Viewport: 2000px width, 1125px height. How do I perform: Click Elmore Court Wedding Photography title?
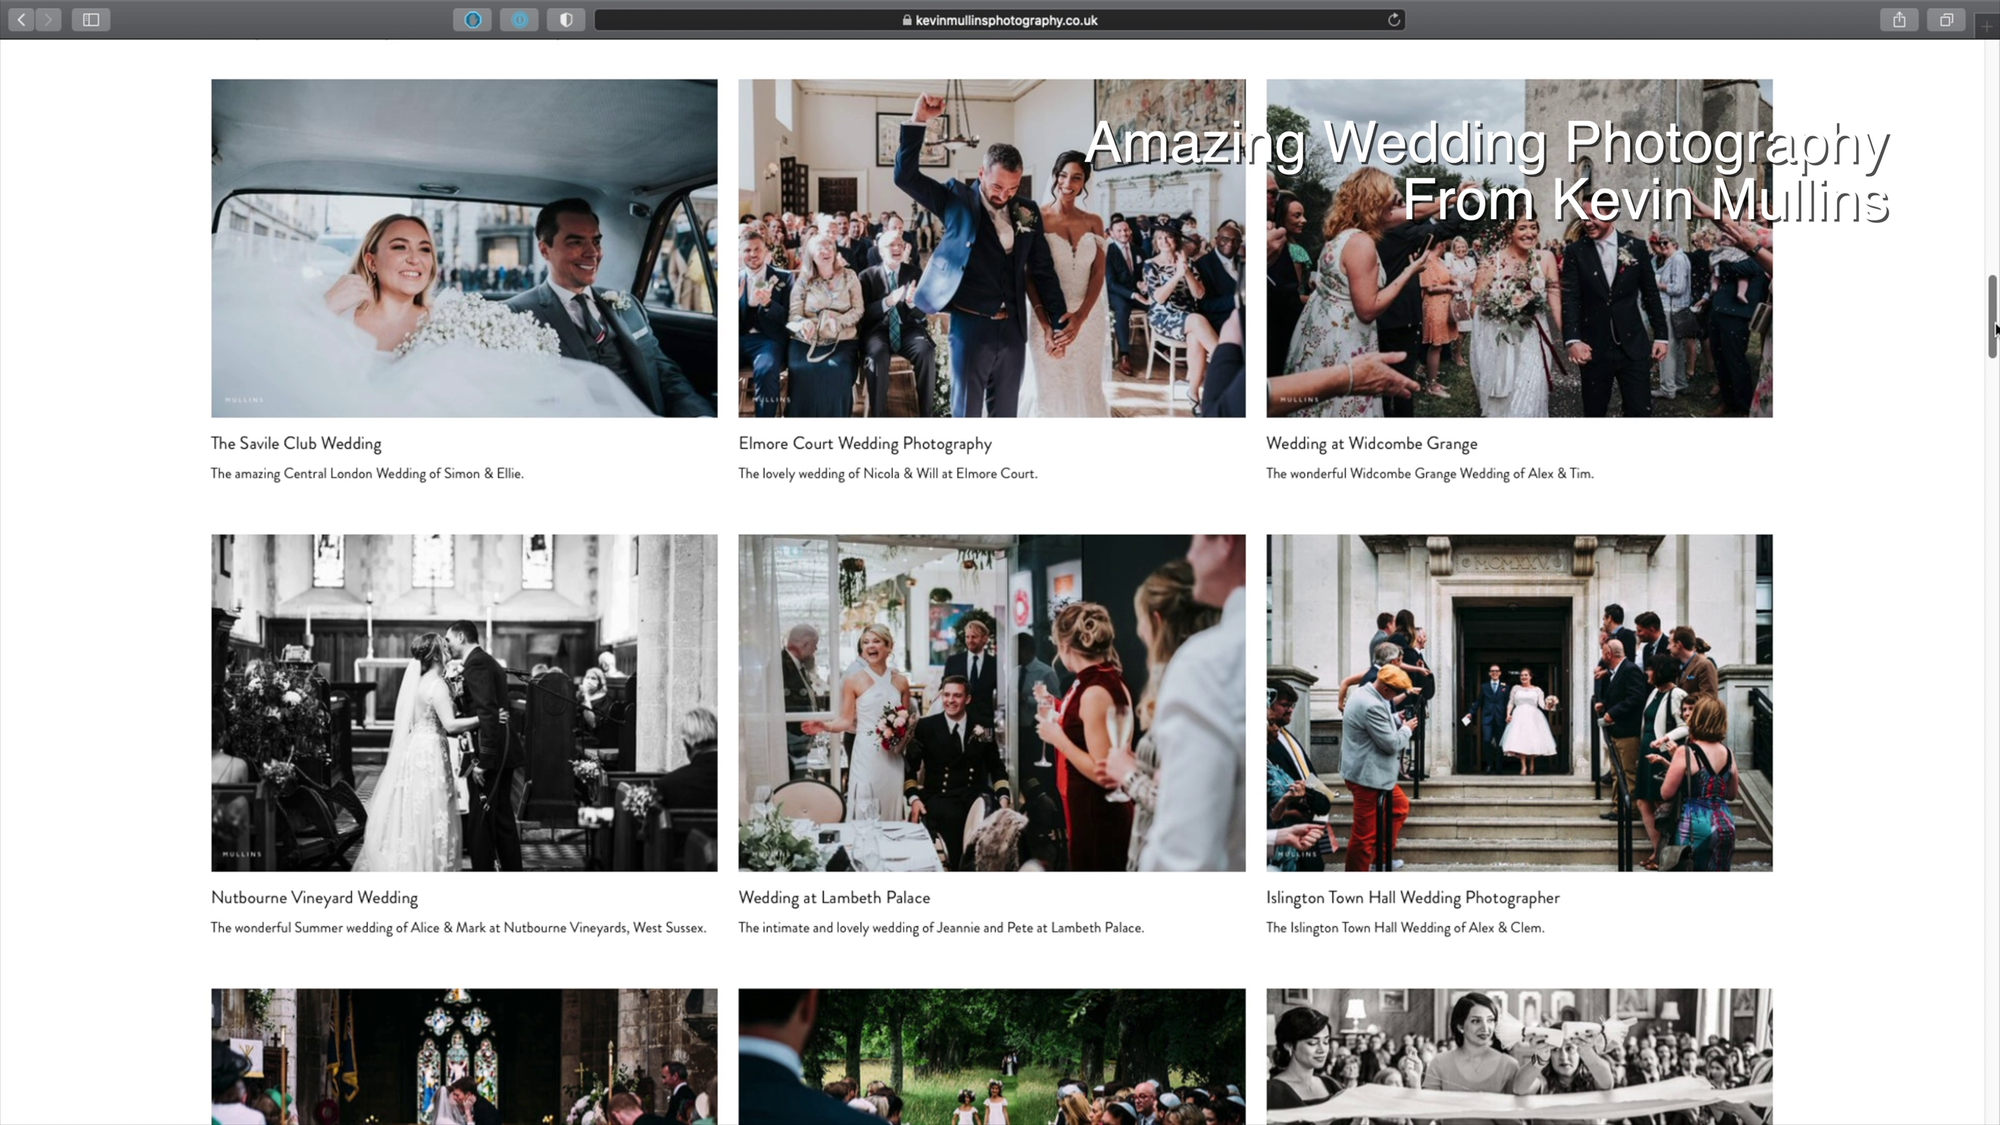point(865,443)
